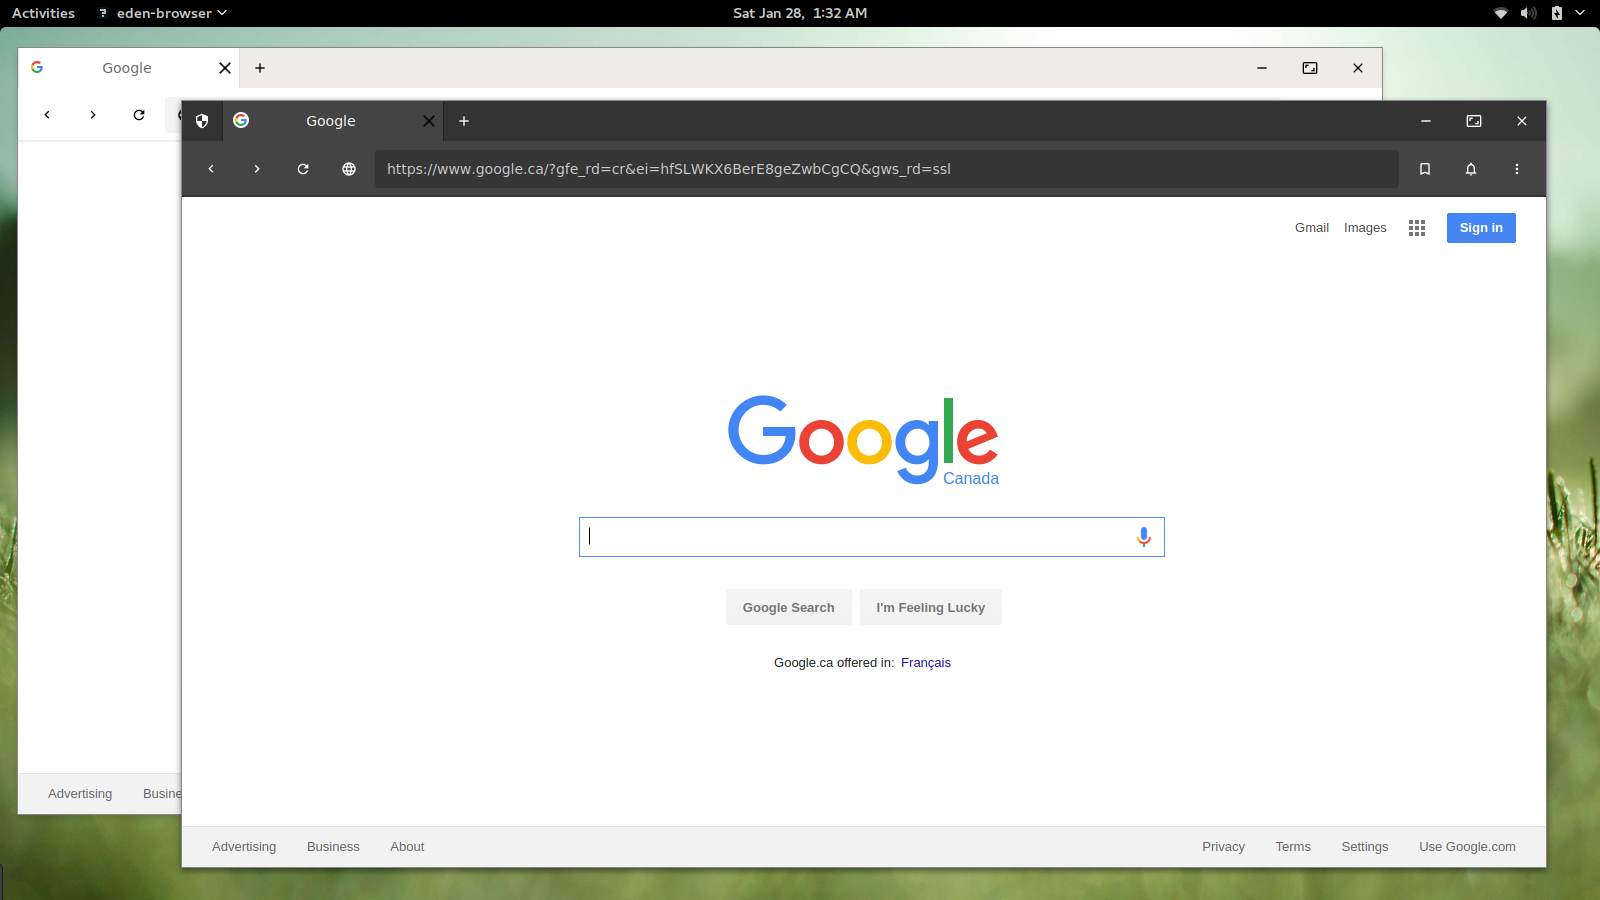The width and height of the screenshot is (1600, 900).
Task: Open the Google apps grid
Action: click(x=1417, y=228)
